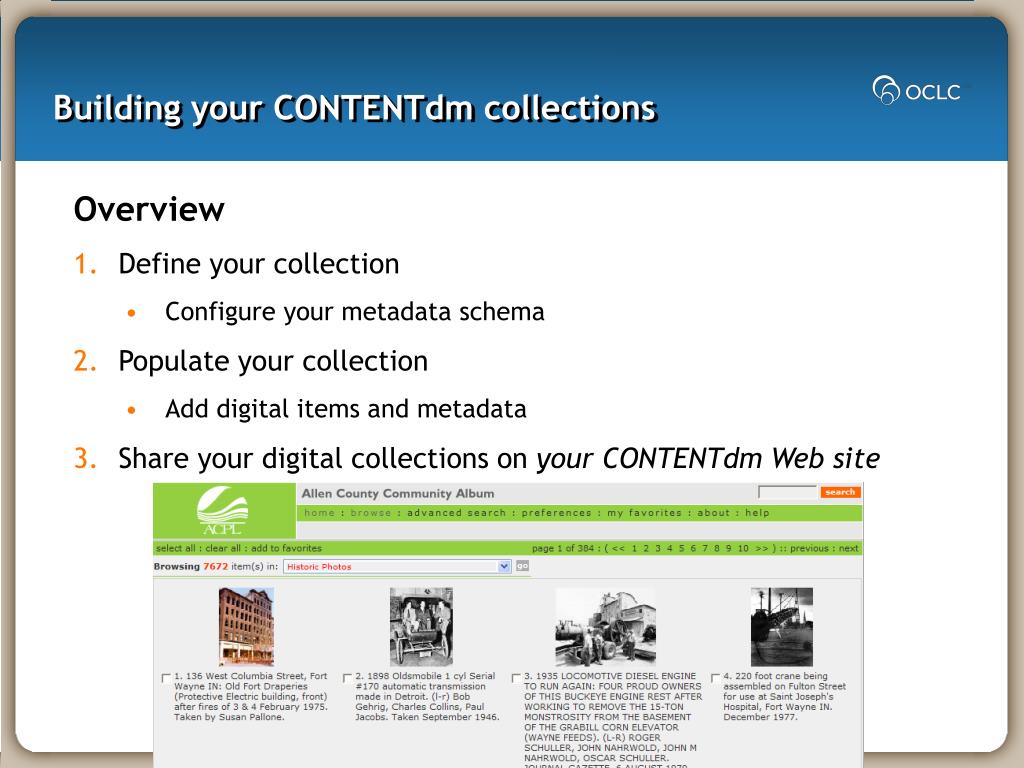Image resolution: width=1024 pixels, height=768 pixels.
Task: Click "Define your collection" list item
Action: 259,264
